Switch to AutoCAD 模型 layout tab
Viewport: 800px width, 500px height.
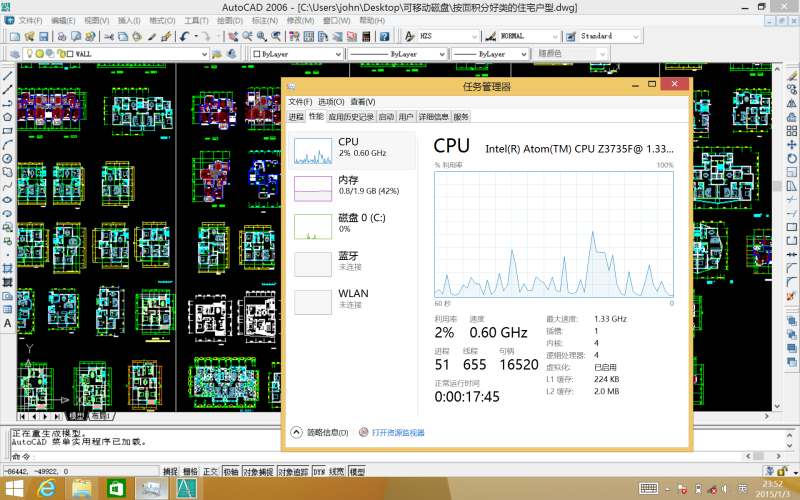coord(77,416)
